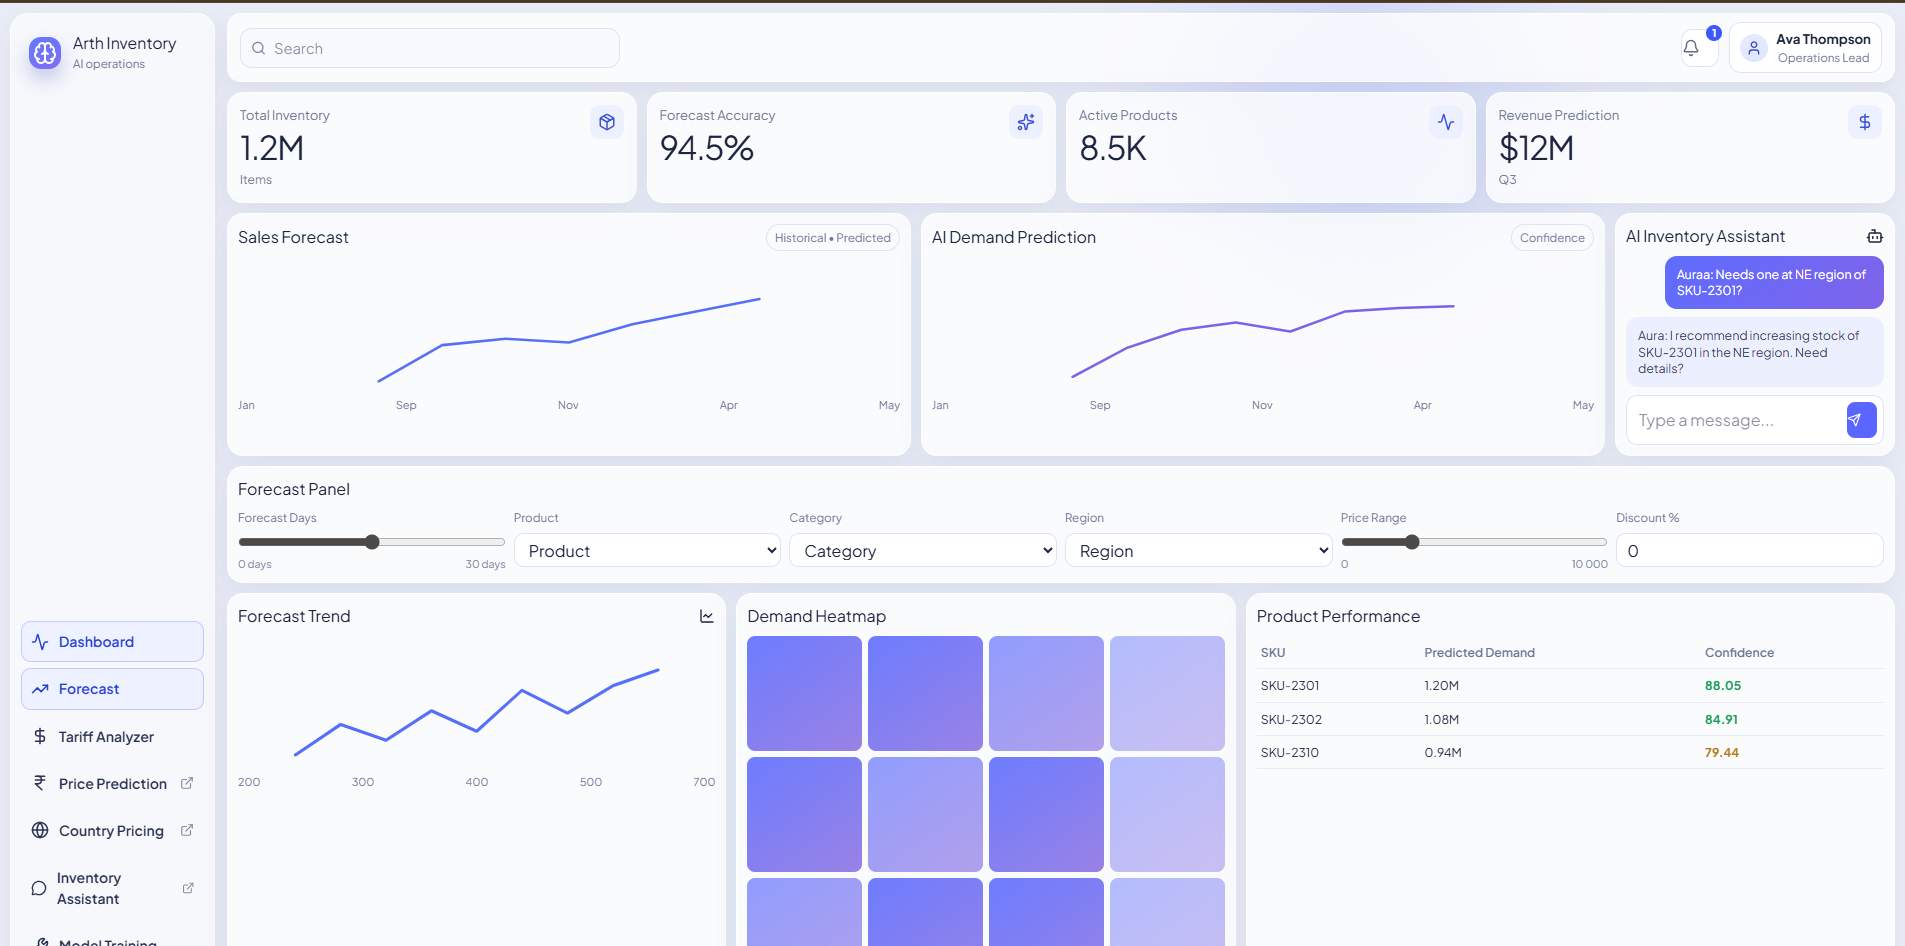Click the notification bell icon
1905x946 pixels.
coord(1691,48)
